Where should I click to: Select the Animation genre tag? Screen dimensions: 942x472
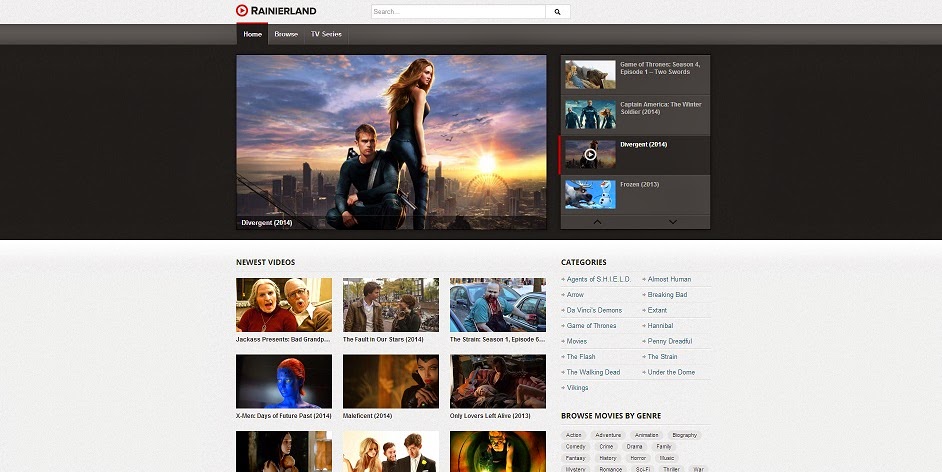pyautogui.click(x=646, y=435)
